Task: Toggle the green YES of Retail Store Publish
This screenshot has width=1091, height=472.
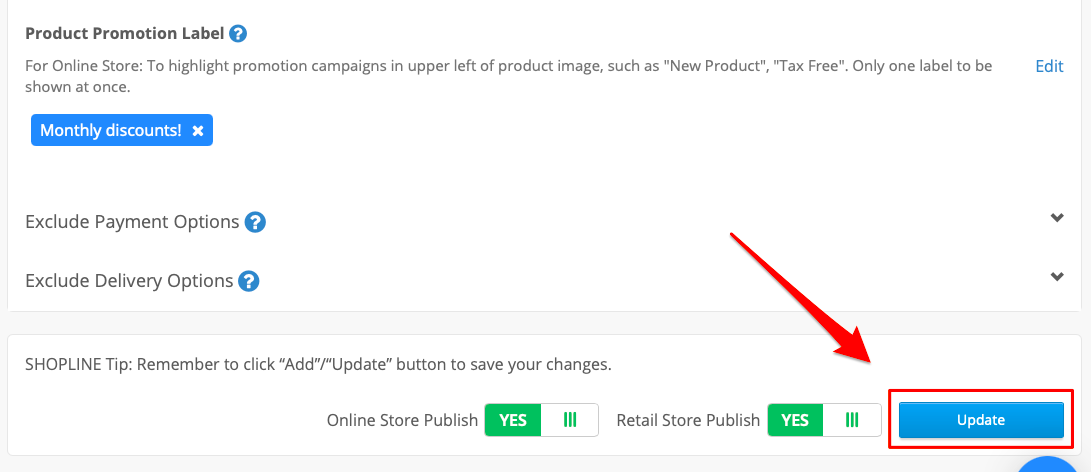Action: coord(795,420)
